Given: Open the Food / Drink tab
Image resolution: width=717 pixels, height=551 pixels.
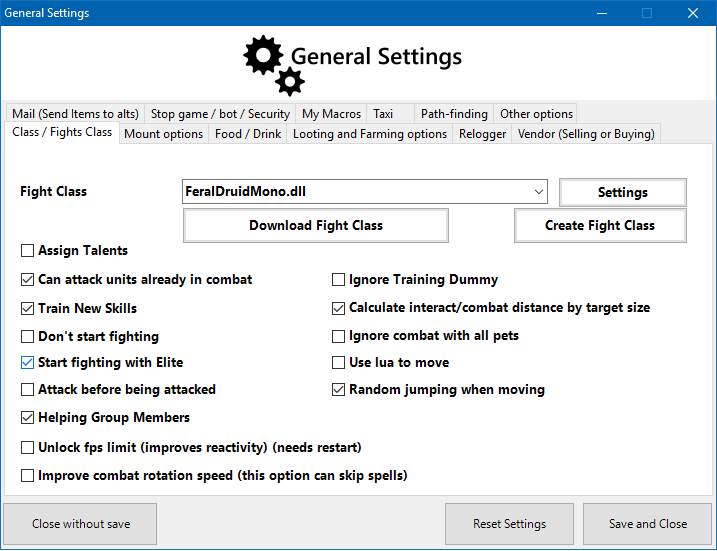Looking at the screenshot, I should (x=248, y=134).
